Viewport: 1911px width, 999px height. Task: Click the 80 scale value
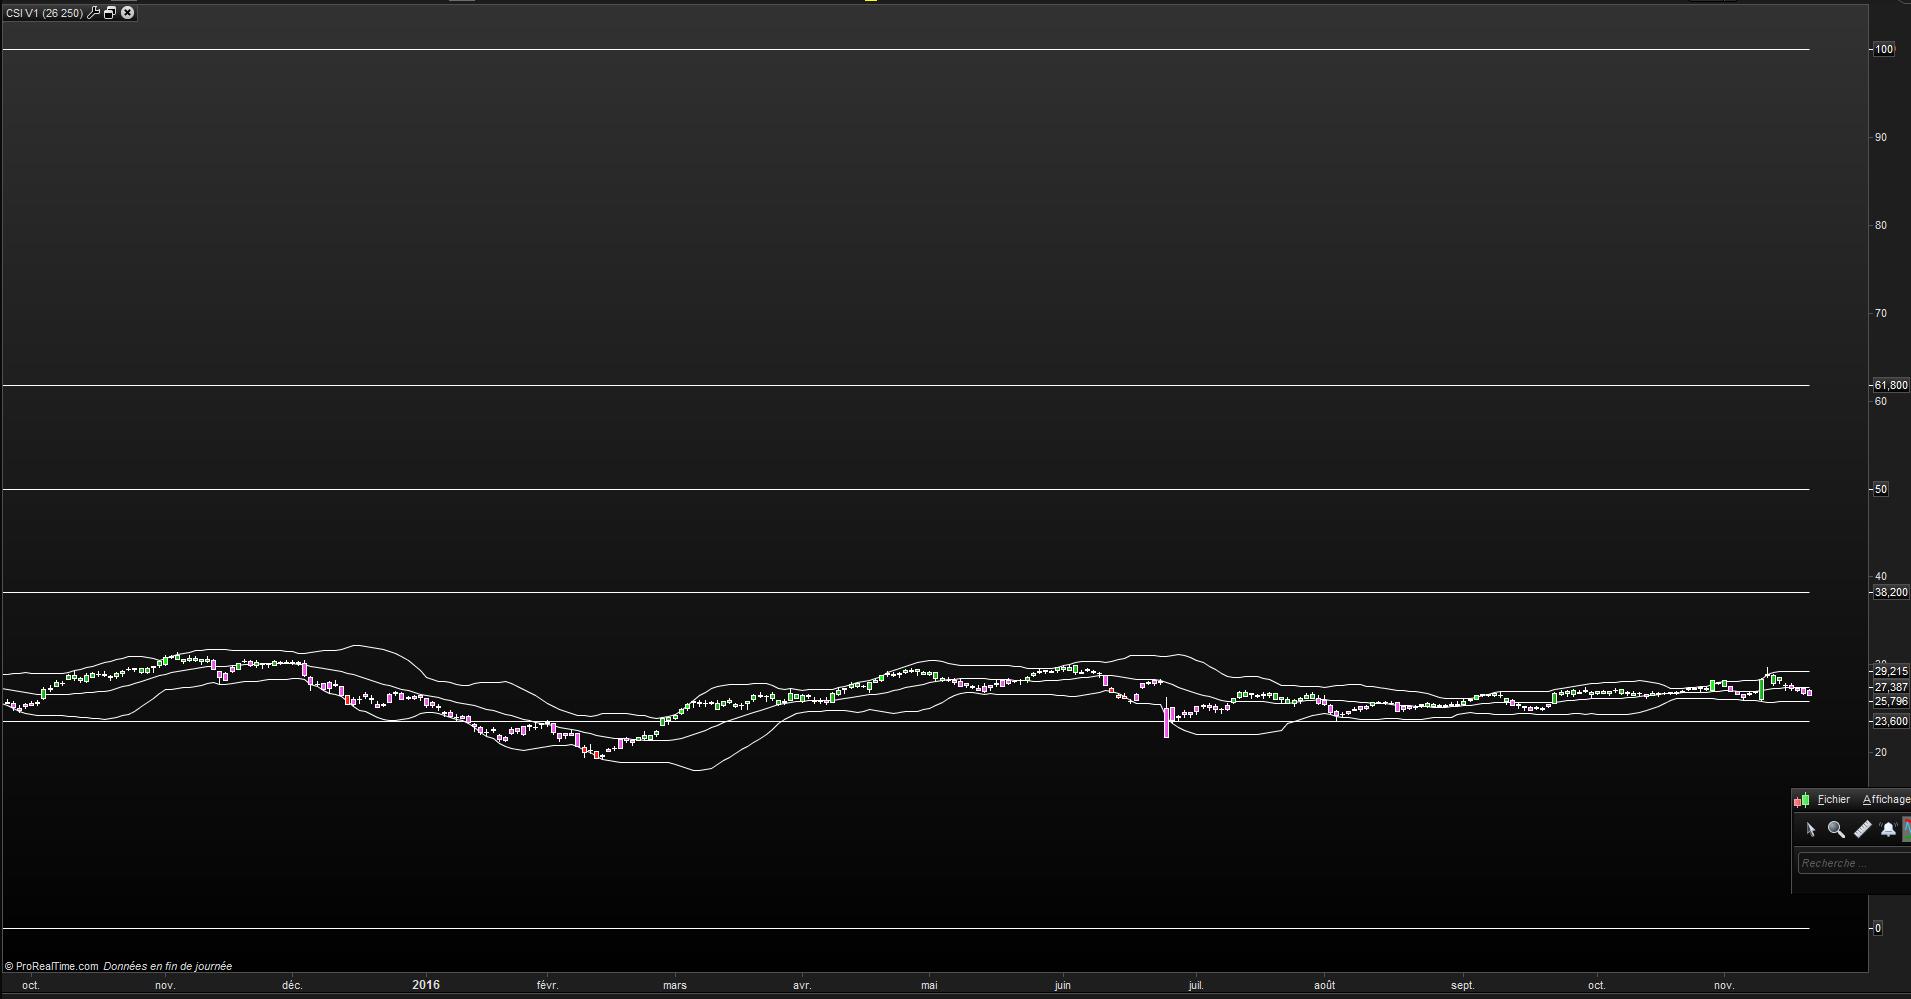coord(1881,225)
